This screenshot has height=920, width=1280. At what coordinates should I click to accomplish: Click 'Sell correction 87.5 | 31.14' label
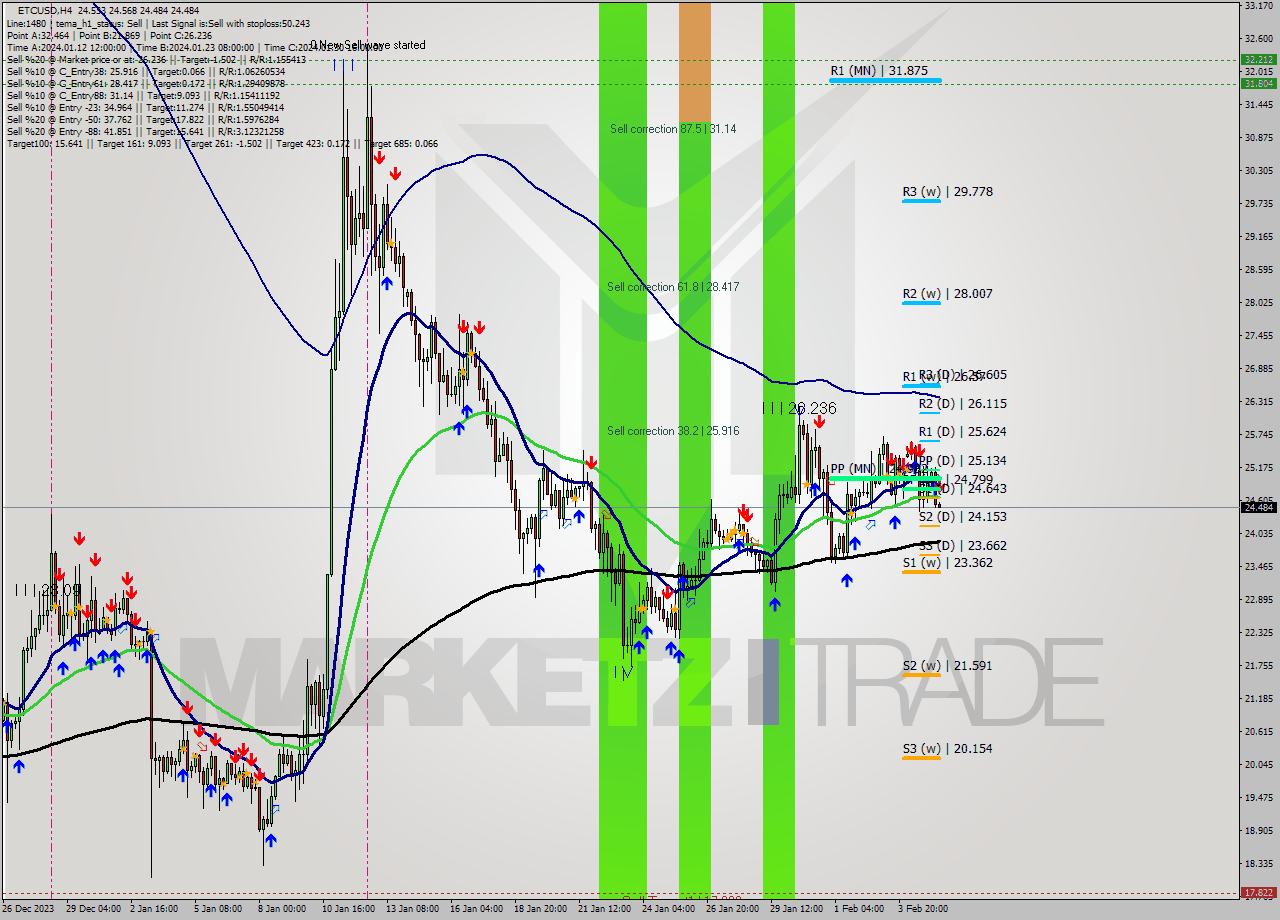(673, 129)
